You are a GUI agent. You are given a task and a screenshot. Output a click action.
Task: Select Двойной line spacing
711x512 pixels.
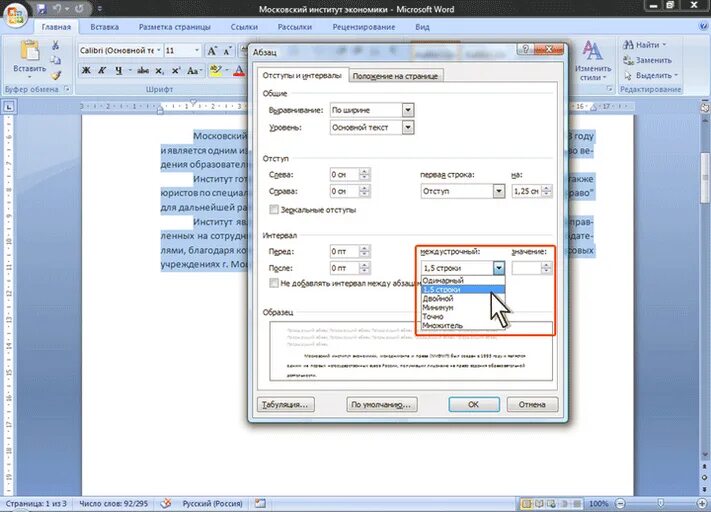463,298
